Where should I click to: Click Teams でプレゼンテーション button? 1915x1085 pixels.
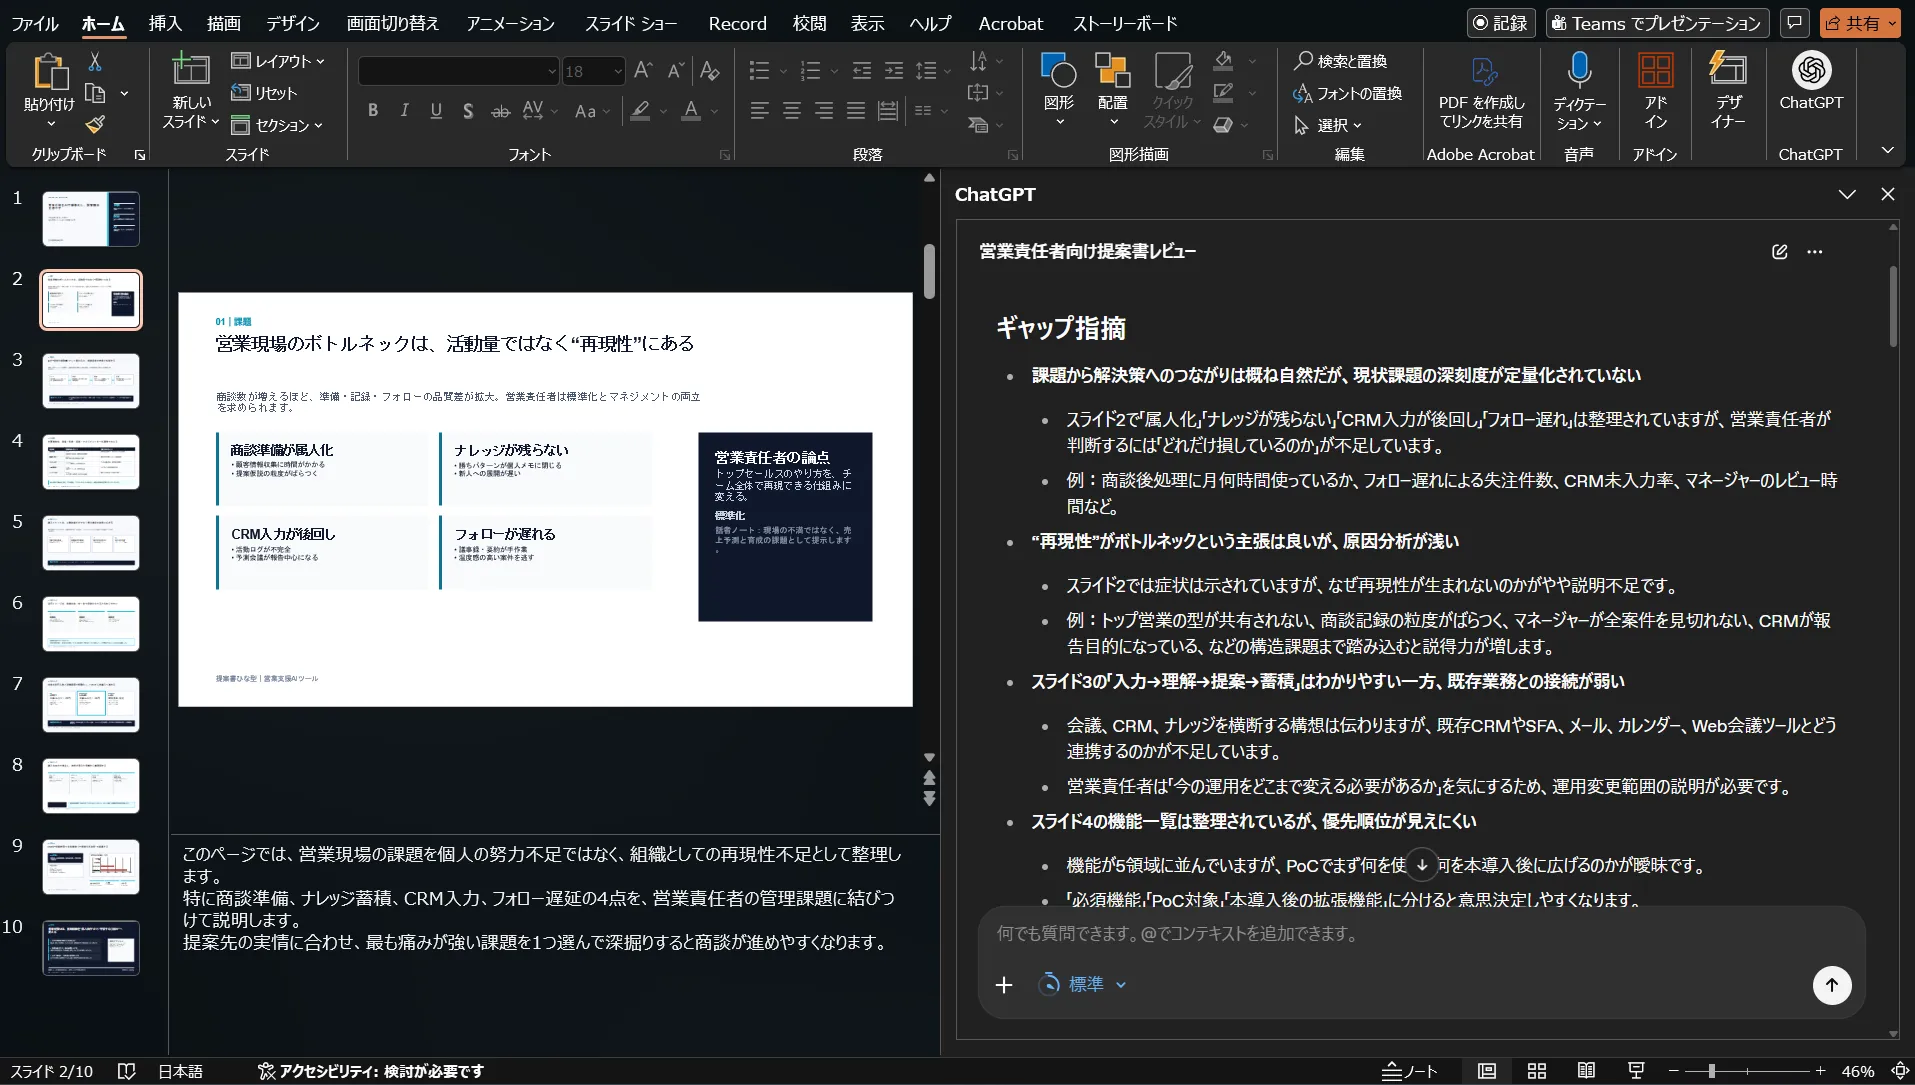[1657, 23]
